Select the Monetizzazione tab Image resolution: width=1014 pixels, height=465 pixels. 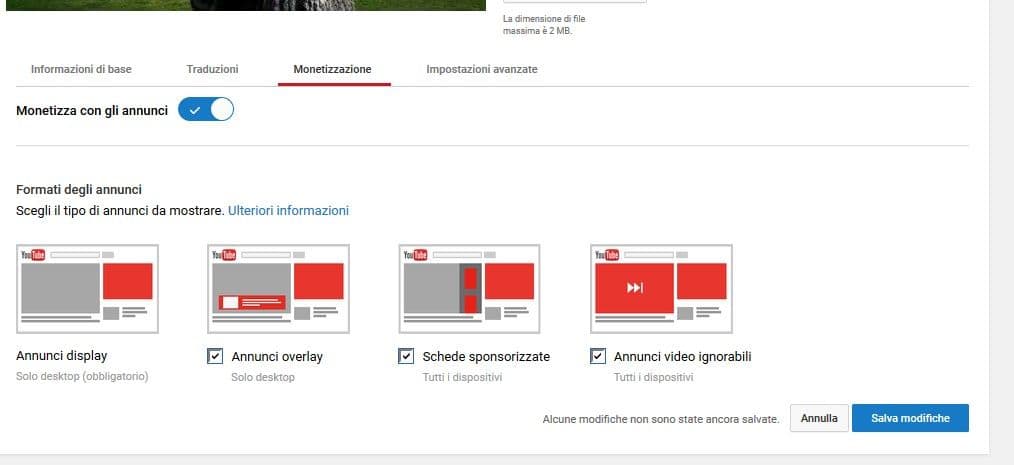click(x=333, y=69)
